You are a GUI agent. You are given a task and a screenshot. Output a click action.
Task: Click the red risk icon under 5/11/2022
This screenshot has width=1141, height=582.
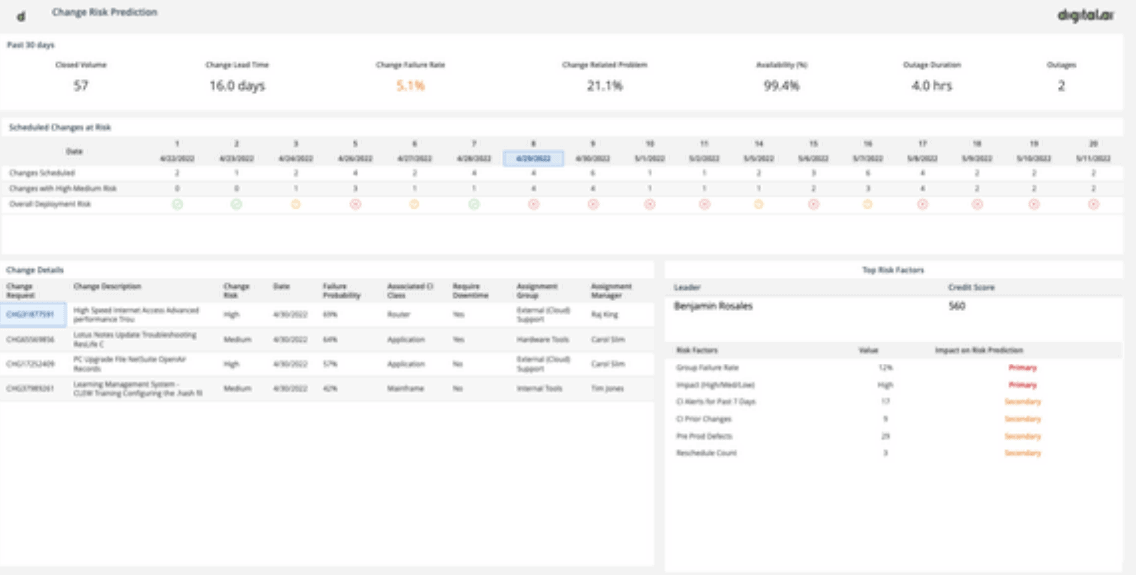tap(1093, 204)
